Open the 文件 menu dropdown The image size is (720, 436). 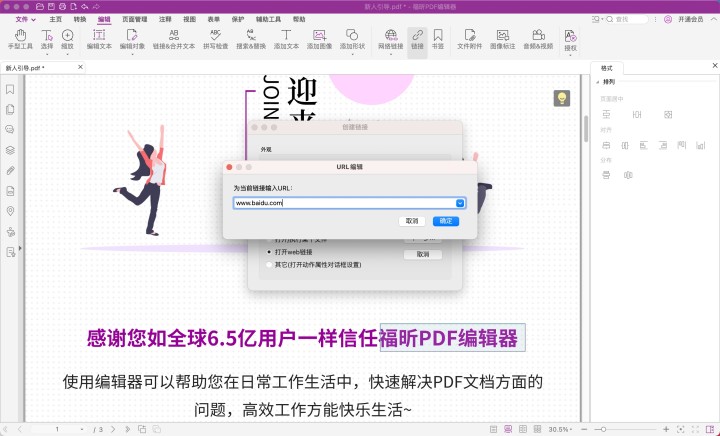click(x=25, y=19)
